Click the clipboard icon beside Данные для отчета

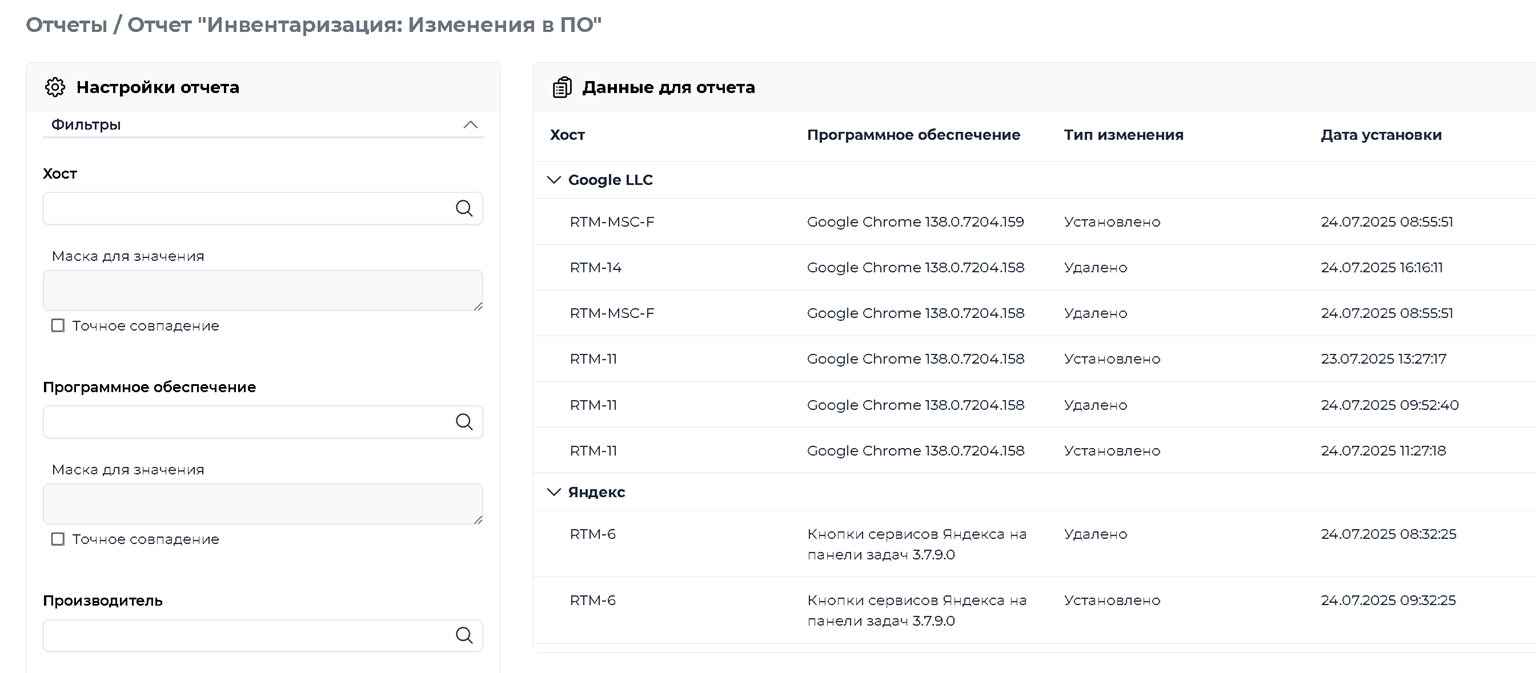(562, 87)
